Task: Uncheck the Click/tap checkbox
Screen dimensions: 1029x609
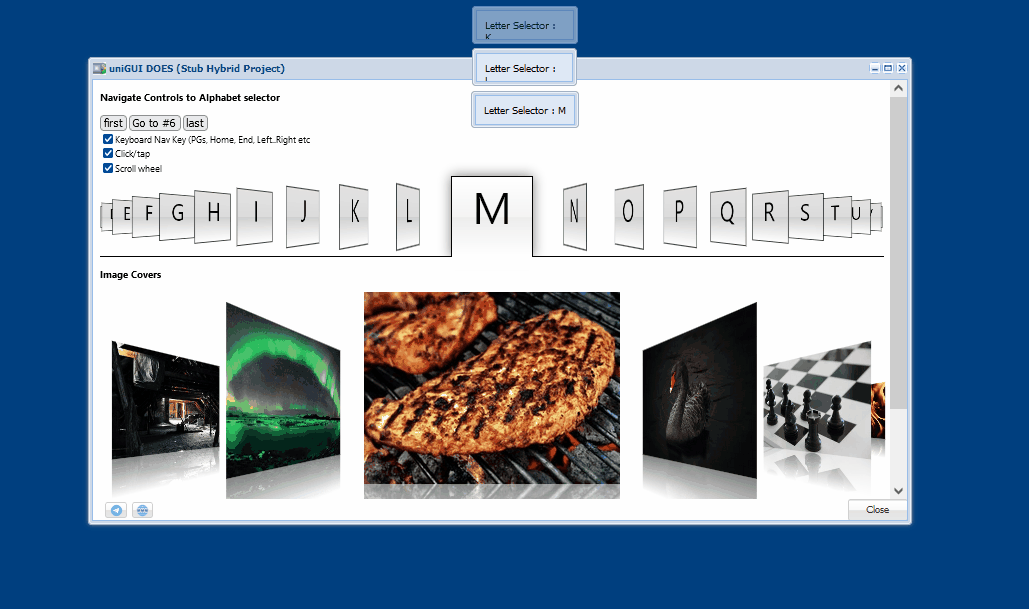Action: (108, 154)
